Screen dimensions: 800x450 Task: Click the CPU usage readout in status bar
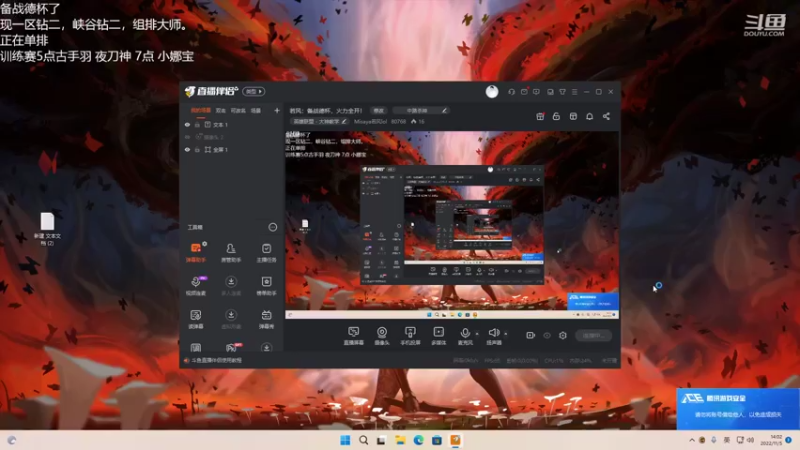coord(554,360)
